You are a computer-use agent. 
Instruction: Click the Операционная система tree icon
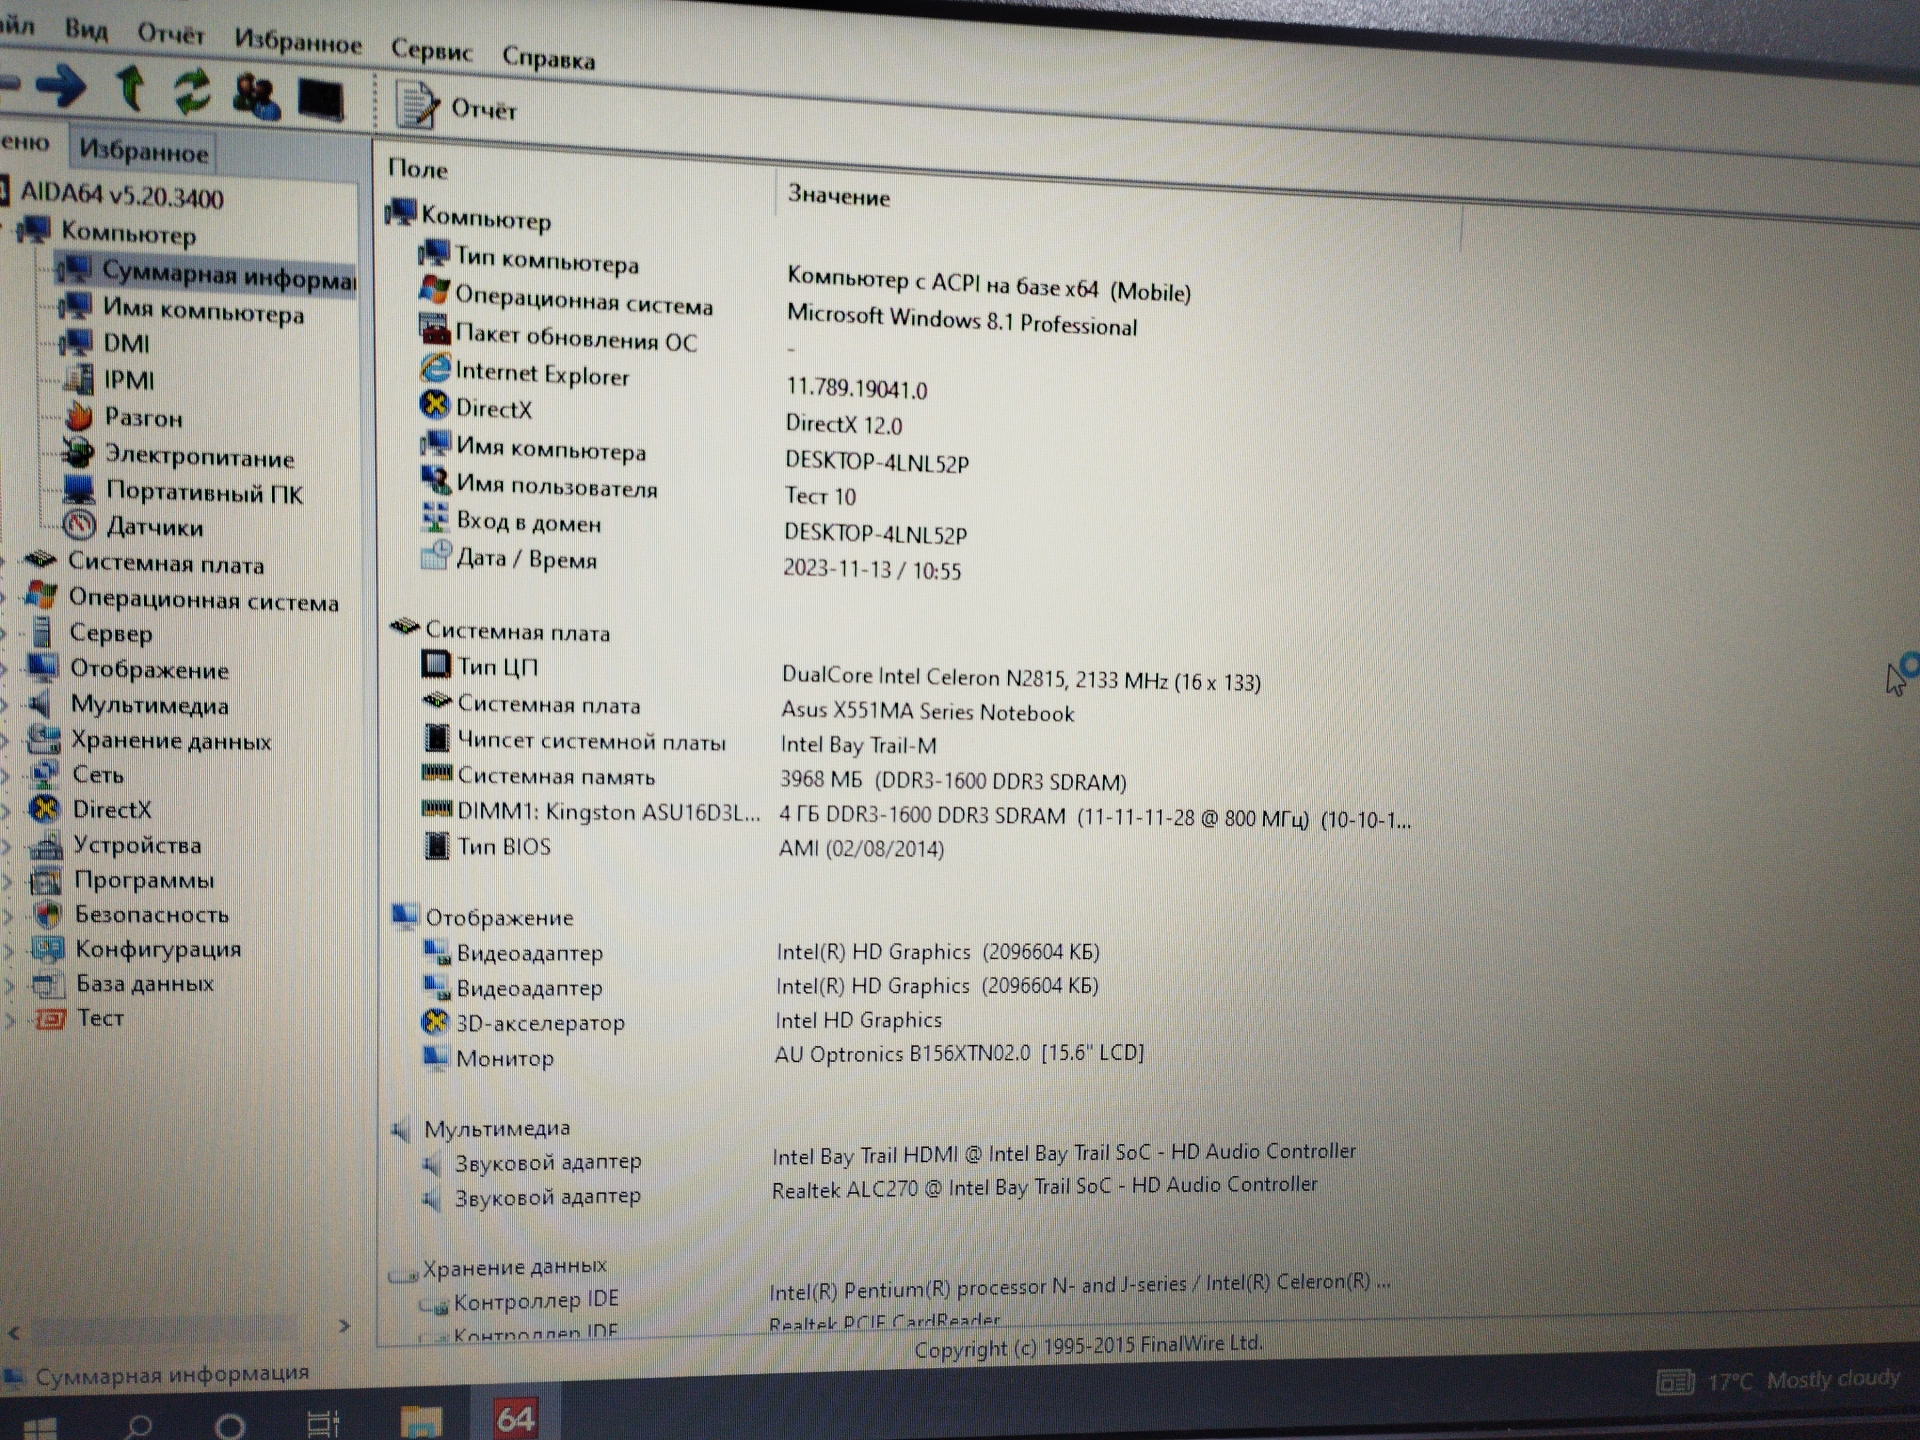(40, 595)
